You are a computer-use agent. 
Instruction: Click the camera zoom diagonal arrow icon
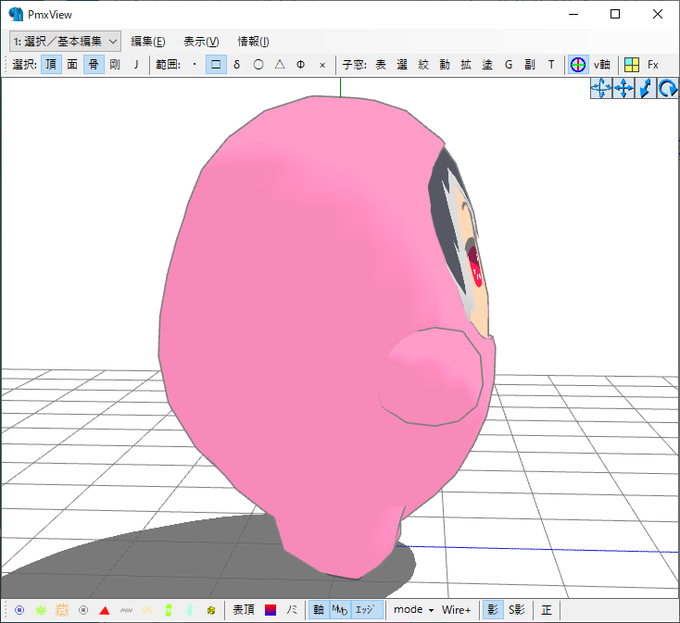click(645, 88)
